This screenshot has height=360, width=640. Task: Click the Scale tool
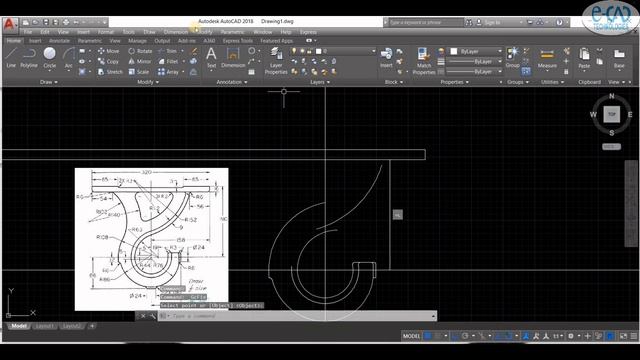(139, 72)
